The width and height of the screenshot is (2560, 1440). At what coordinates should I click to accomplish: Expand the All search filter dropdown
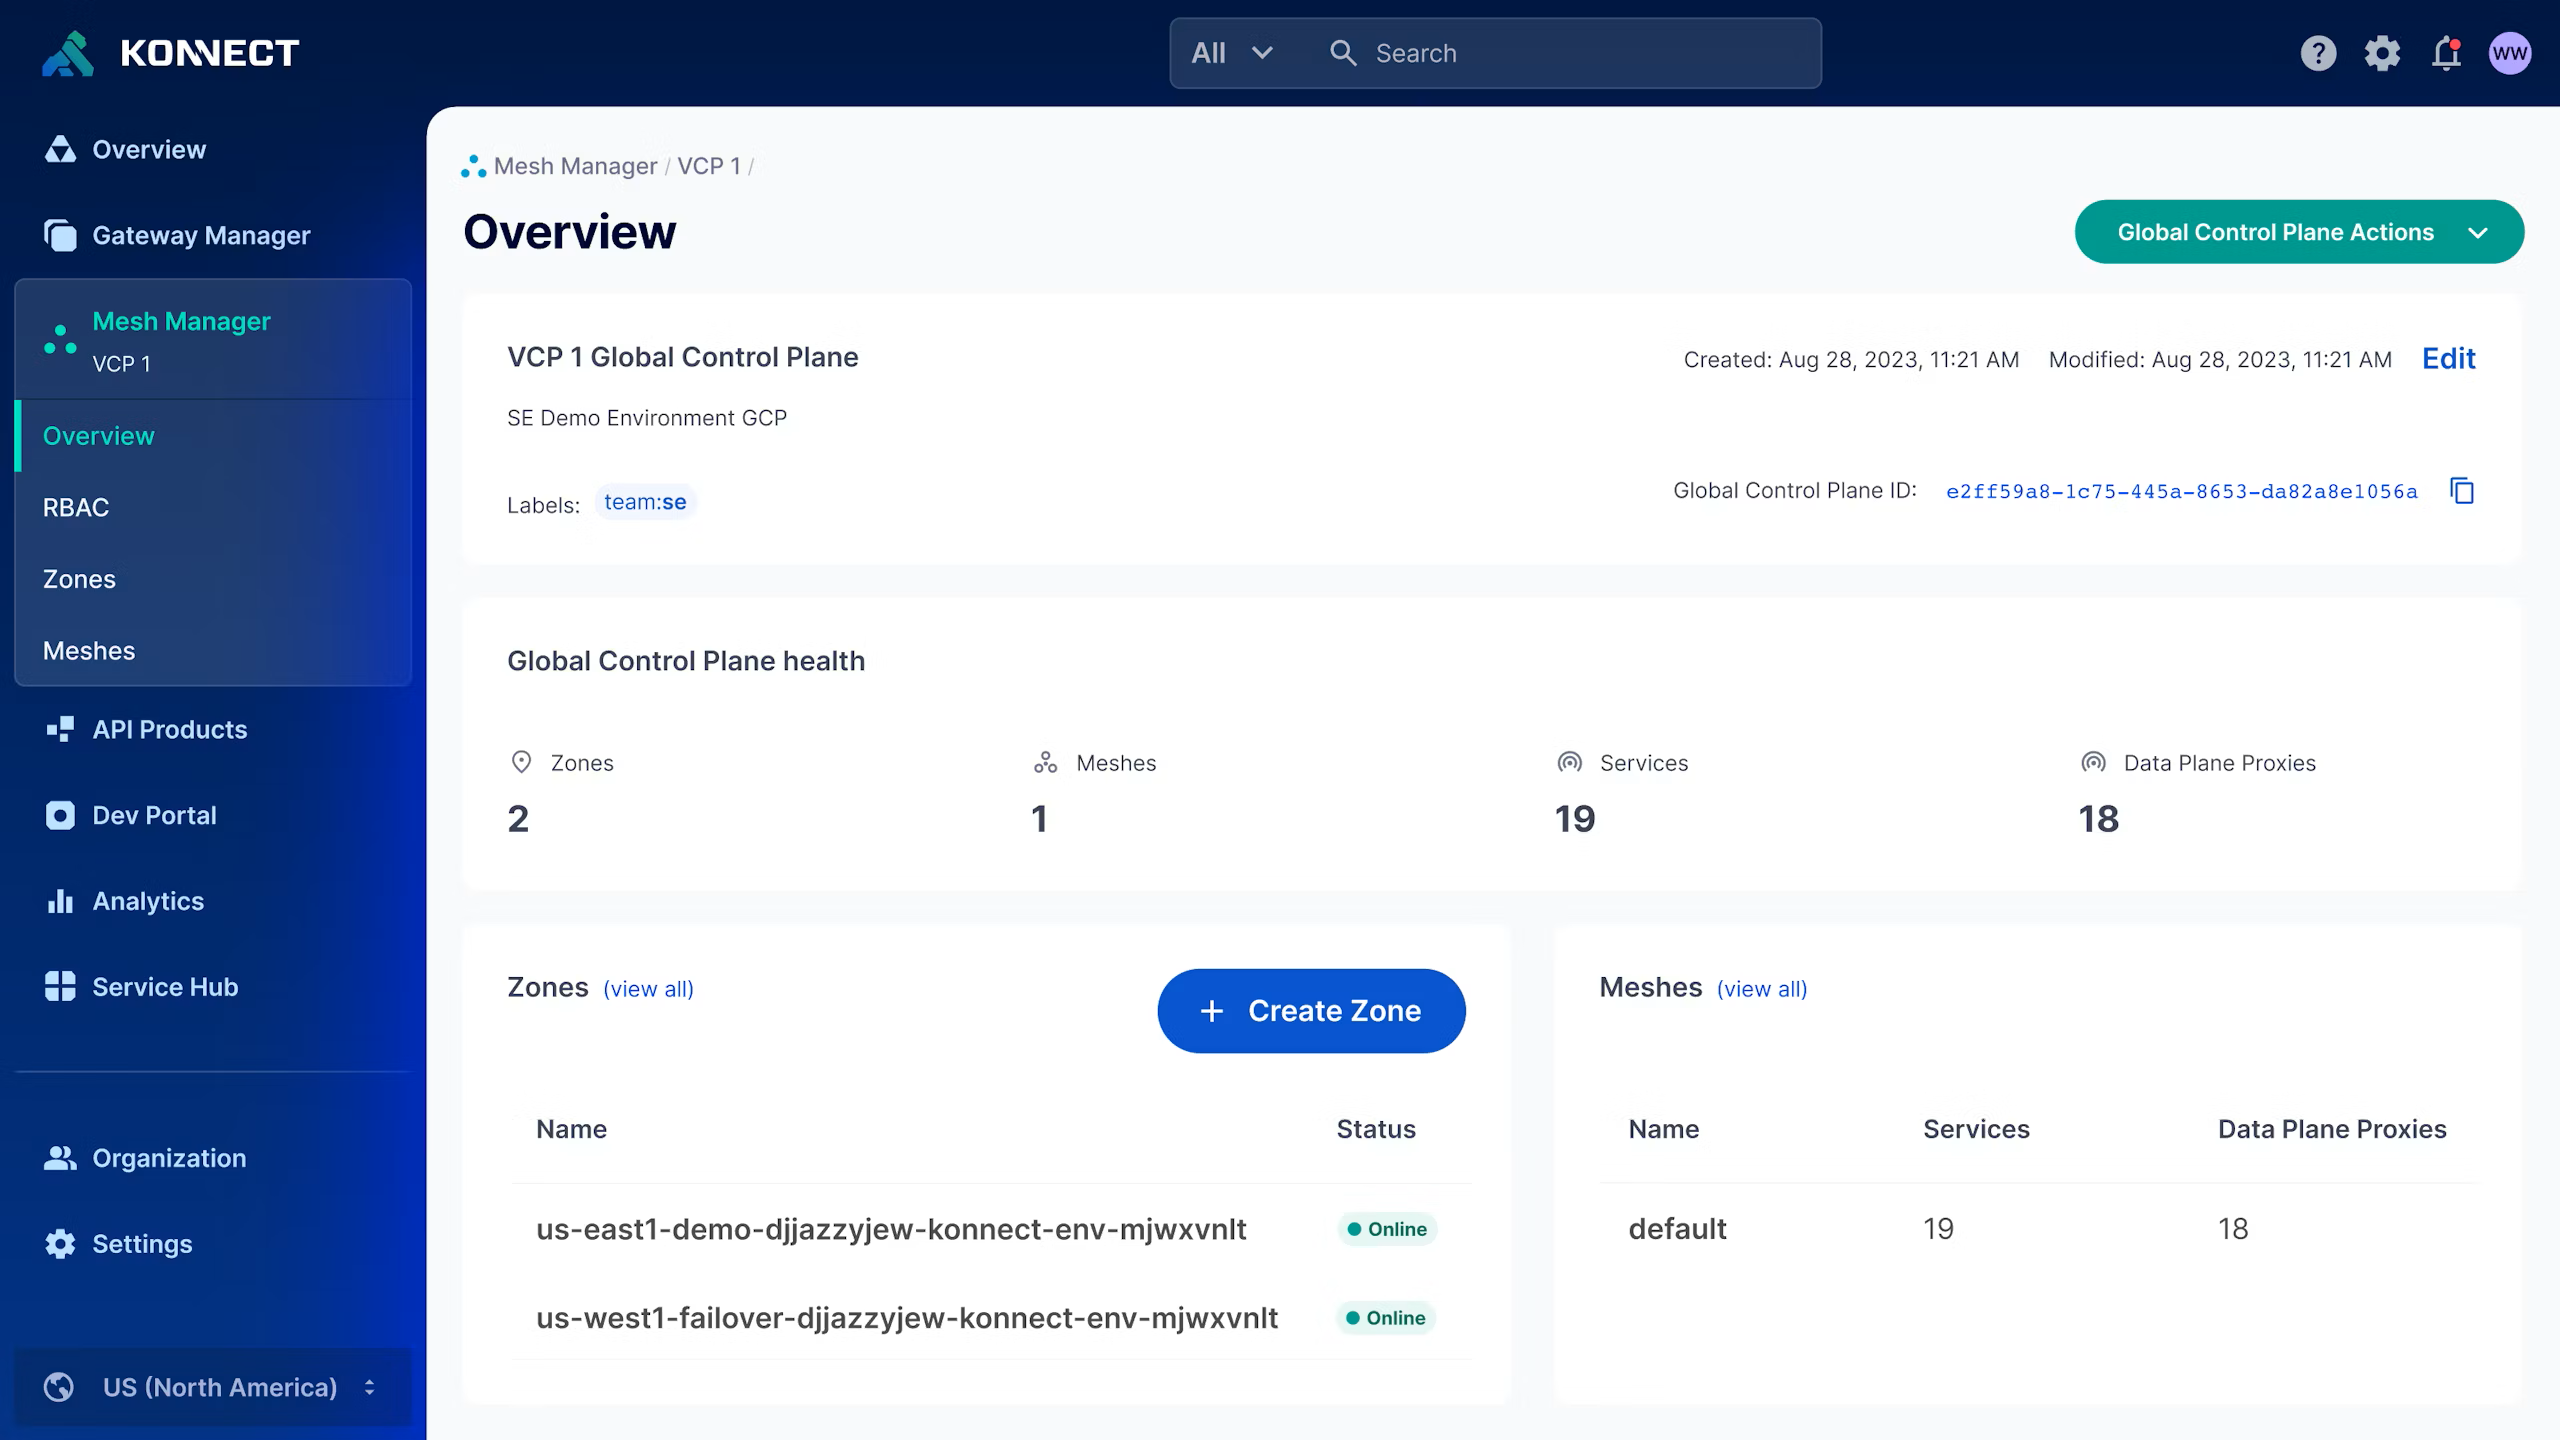[1232, 53]
